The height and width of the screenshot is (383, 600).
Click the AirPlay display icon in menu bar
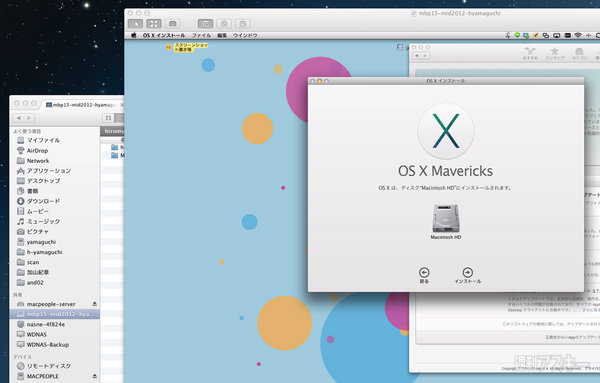(x=557, y=35)
